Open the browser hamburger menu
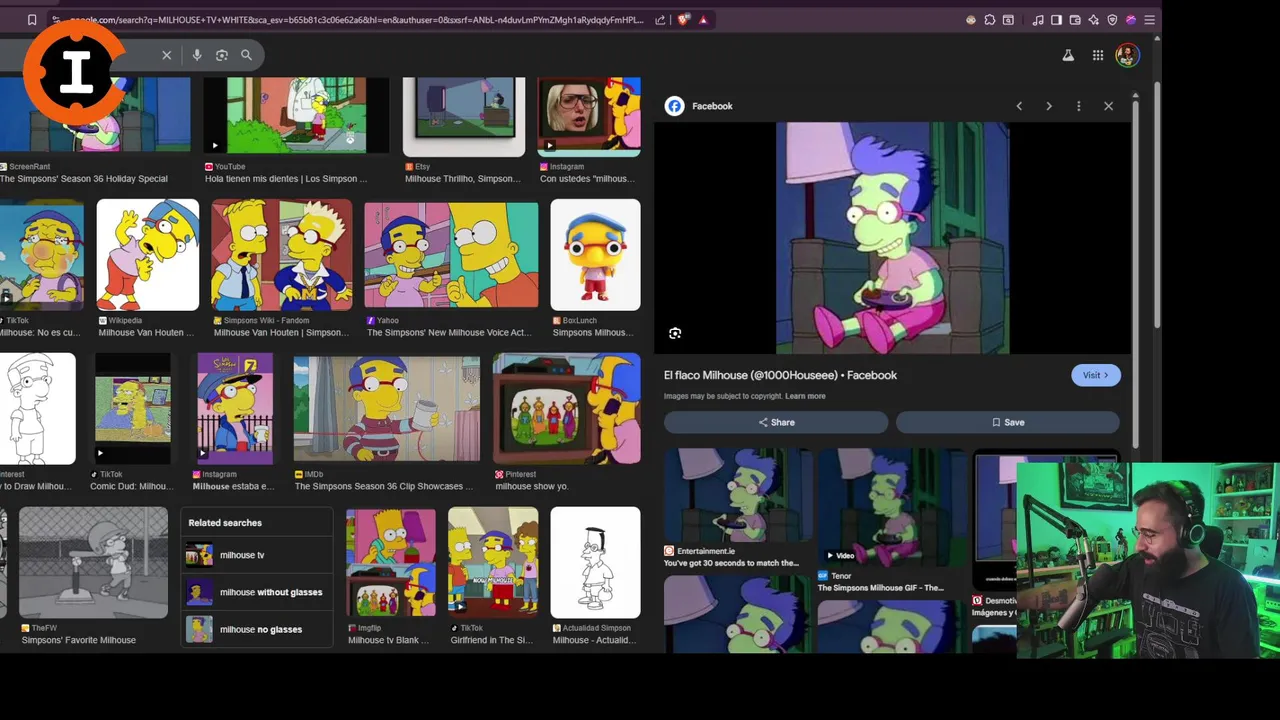1280x720 pixels. (x=1150, y=20)
